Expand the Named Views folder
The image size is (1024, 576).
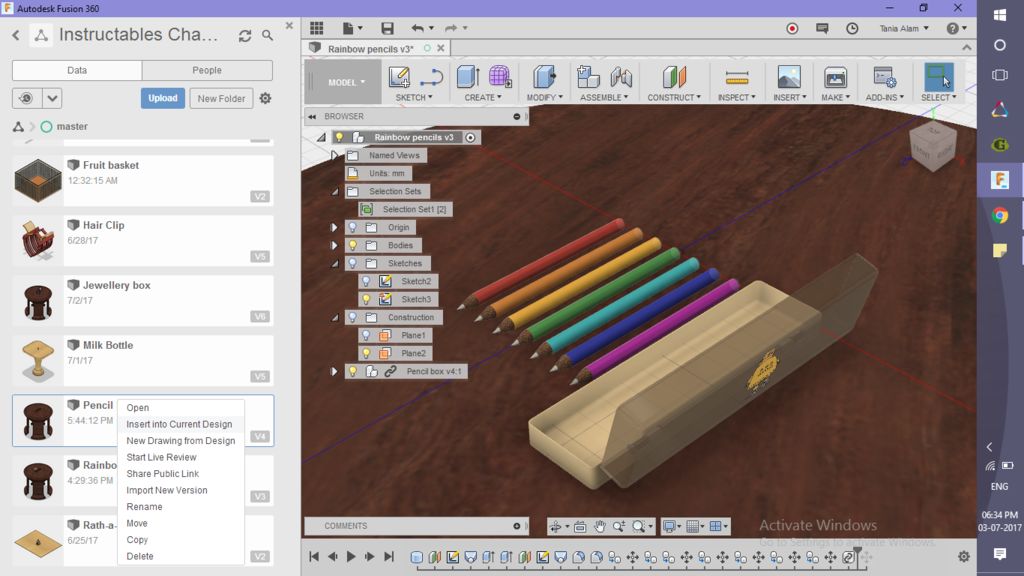pos(335,155)
